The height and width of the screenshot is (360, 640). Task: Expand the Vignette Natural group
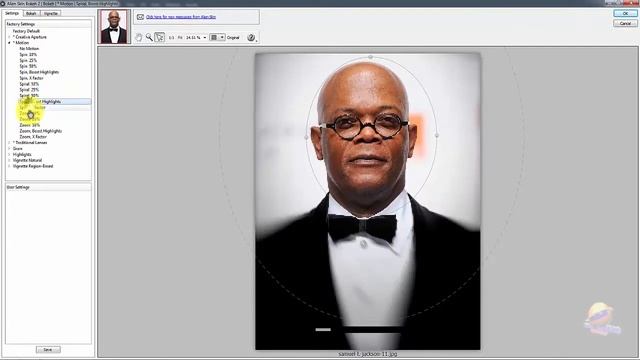tap(9, 160)
